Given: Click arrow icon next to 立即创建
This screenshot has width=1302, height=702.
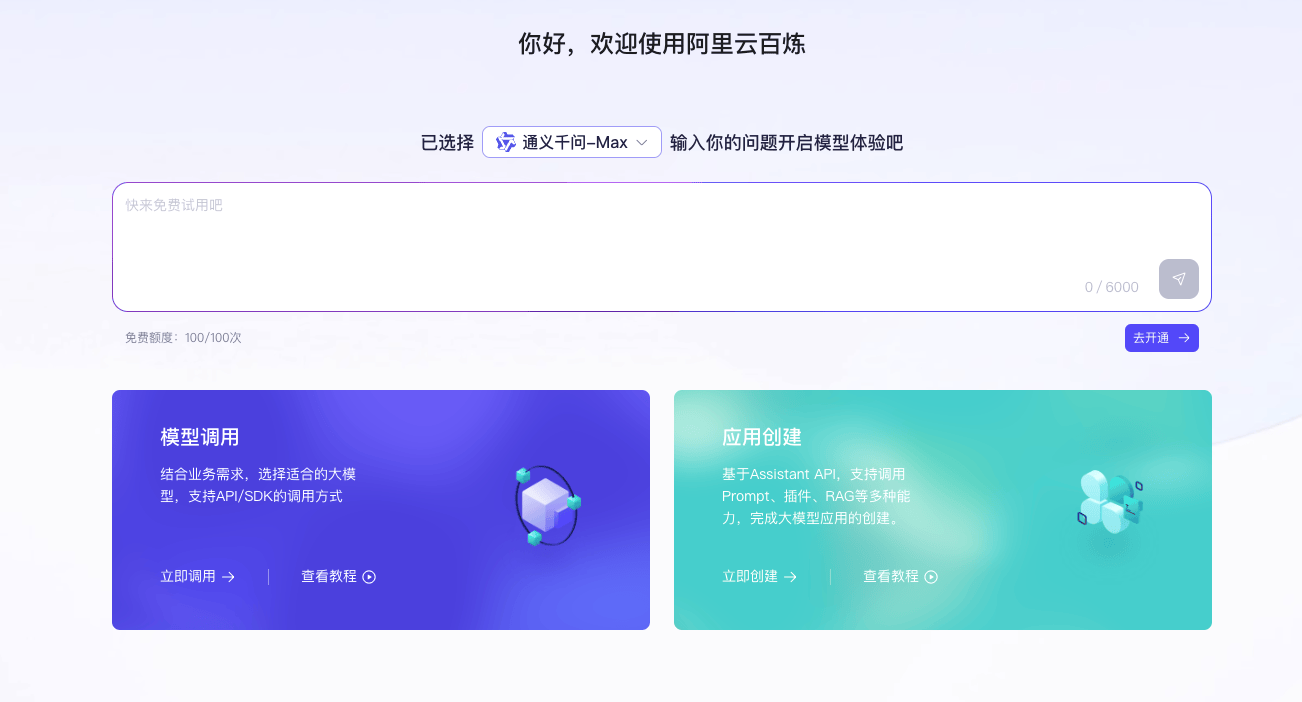Looking at the screenshot, I should click(790, 577).
